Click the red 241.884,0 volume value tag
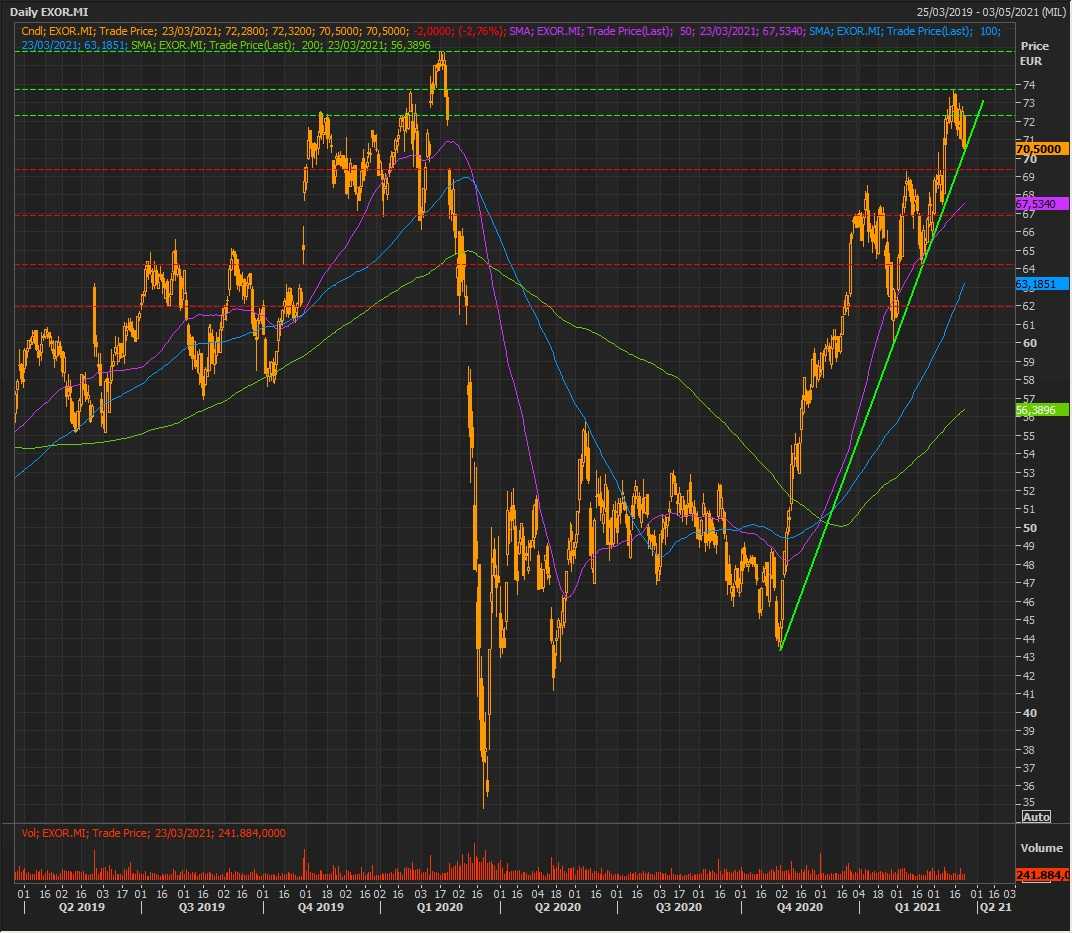The height and width of the screenshot is (933, 1072). coord(1041,875)
